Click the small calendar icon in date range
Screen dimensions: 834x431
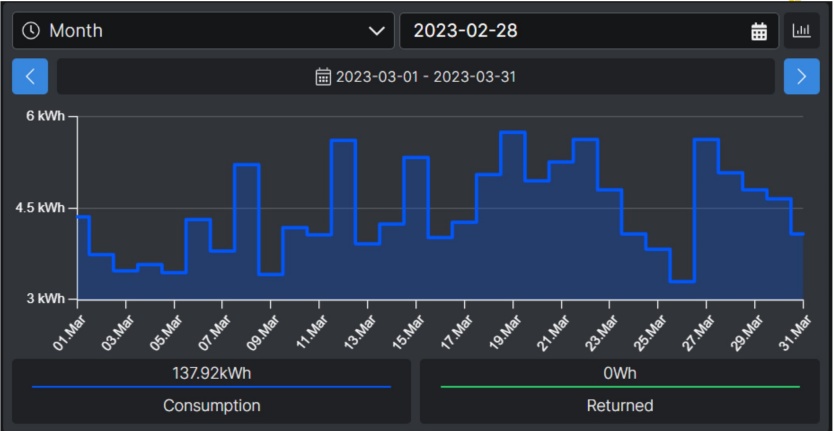(323, 77)
